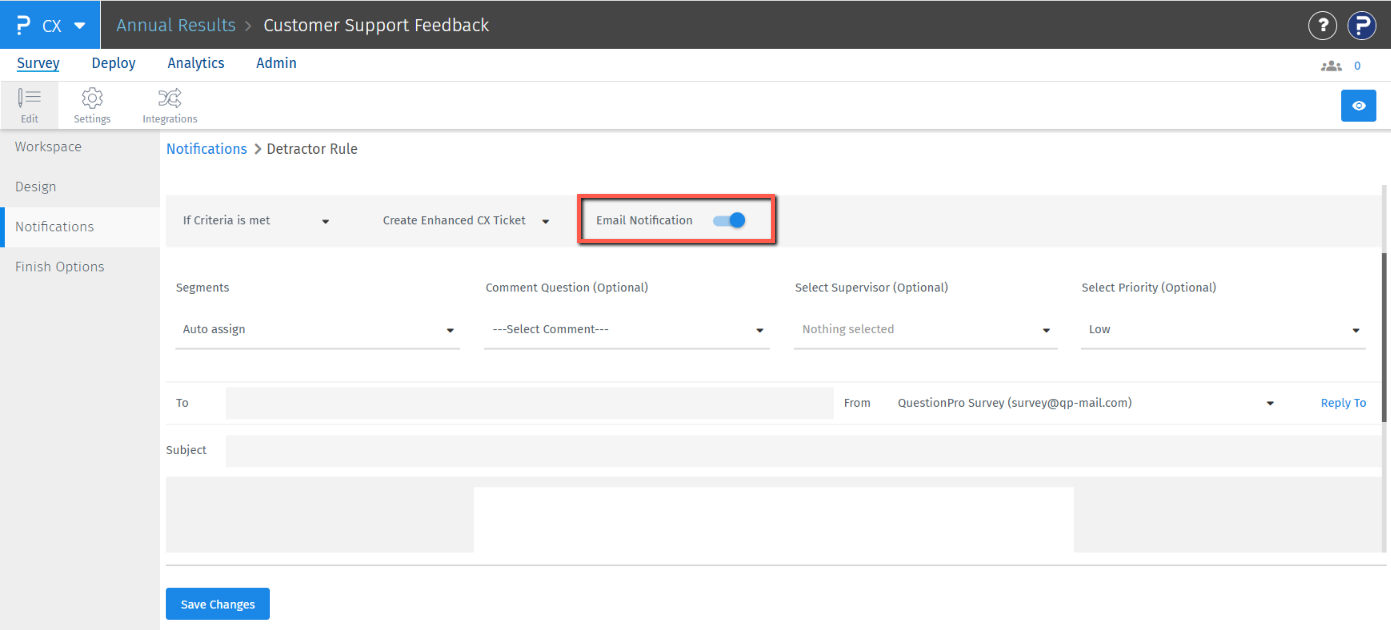The image size is (1391, 630).
Task: Open the Deploy tab
Action: click(114, 63)
